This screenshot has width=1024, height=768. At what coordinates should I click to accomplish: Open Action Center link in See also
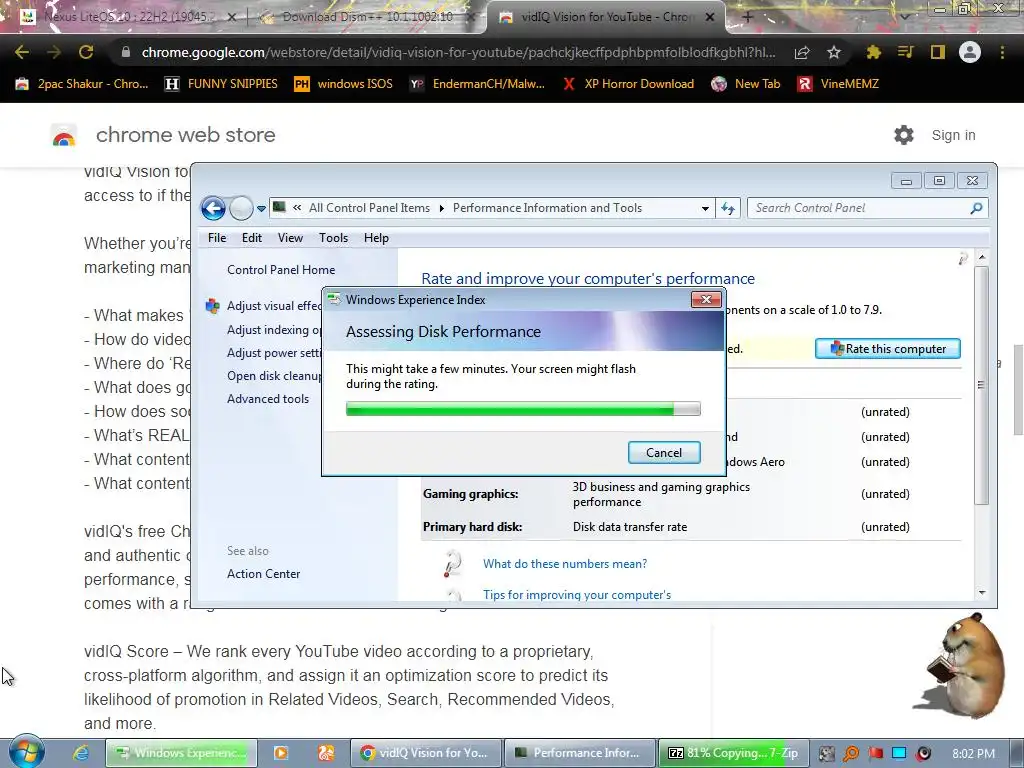[263, 574]
